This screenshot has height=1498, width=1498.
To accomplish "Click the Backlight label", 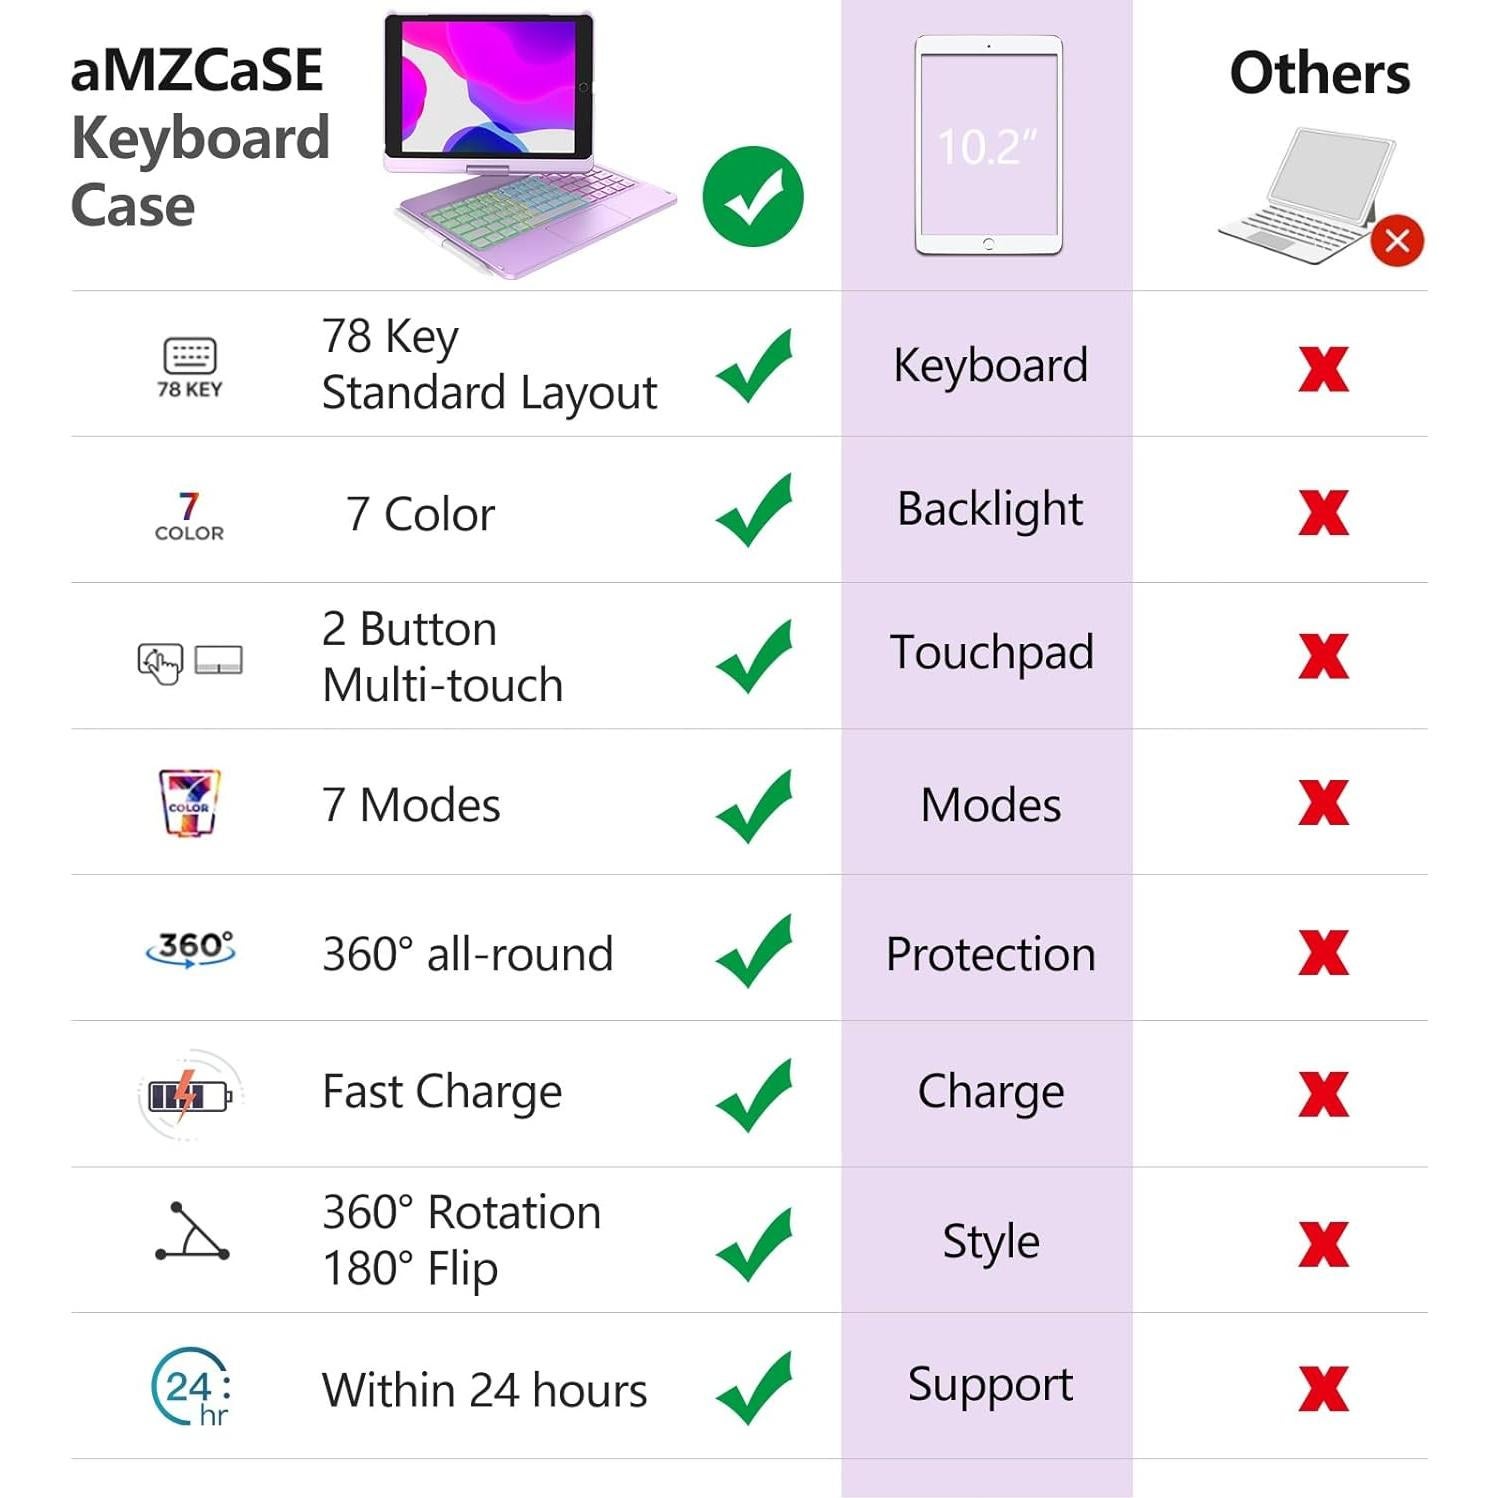I will (989, 509).
